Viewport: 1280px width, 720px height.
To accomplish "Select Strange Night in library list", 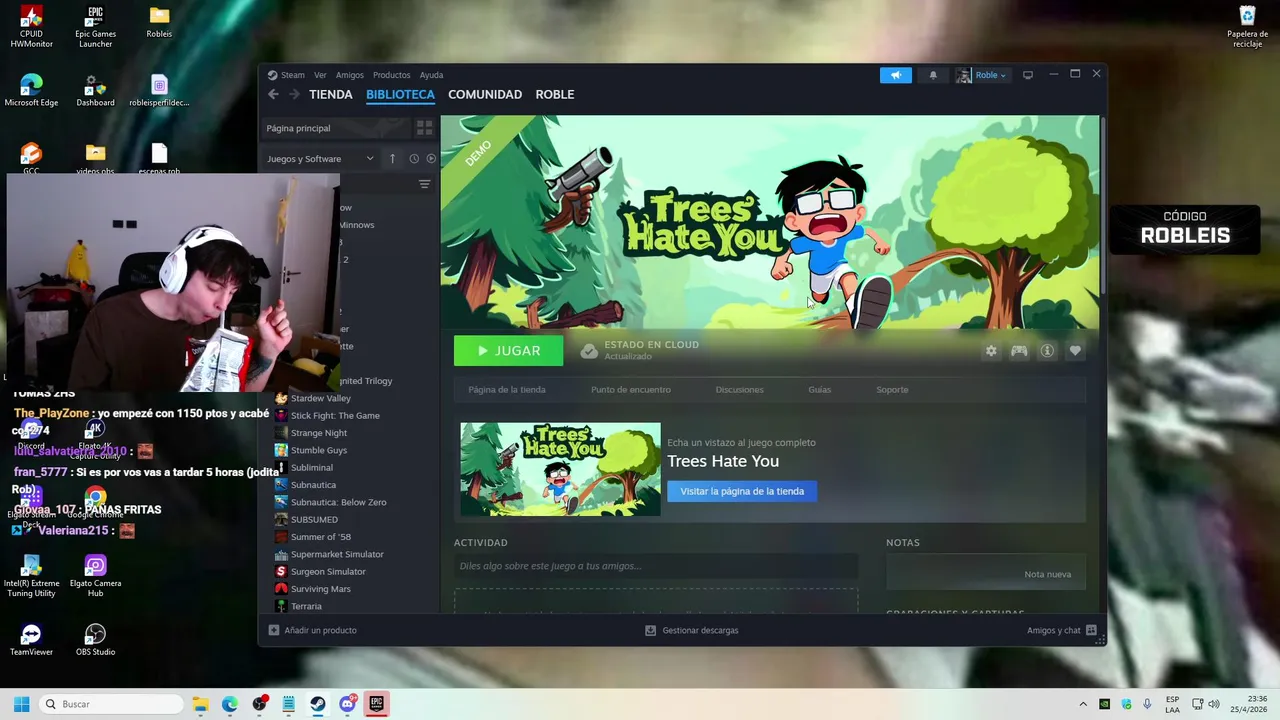I will coord(319,433).
